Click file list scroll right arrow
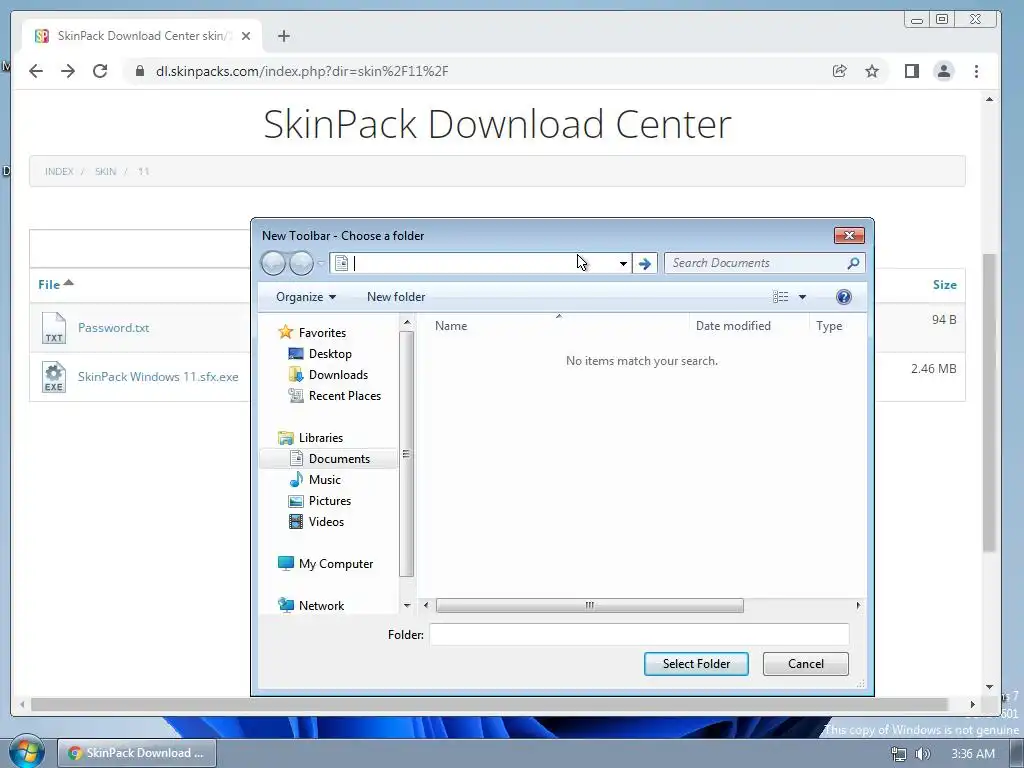1024x768 pixels. pyautogui.click(x=858, y=605)
